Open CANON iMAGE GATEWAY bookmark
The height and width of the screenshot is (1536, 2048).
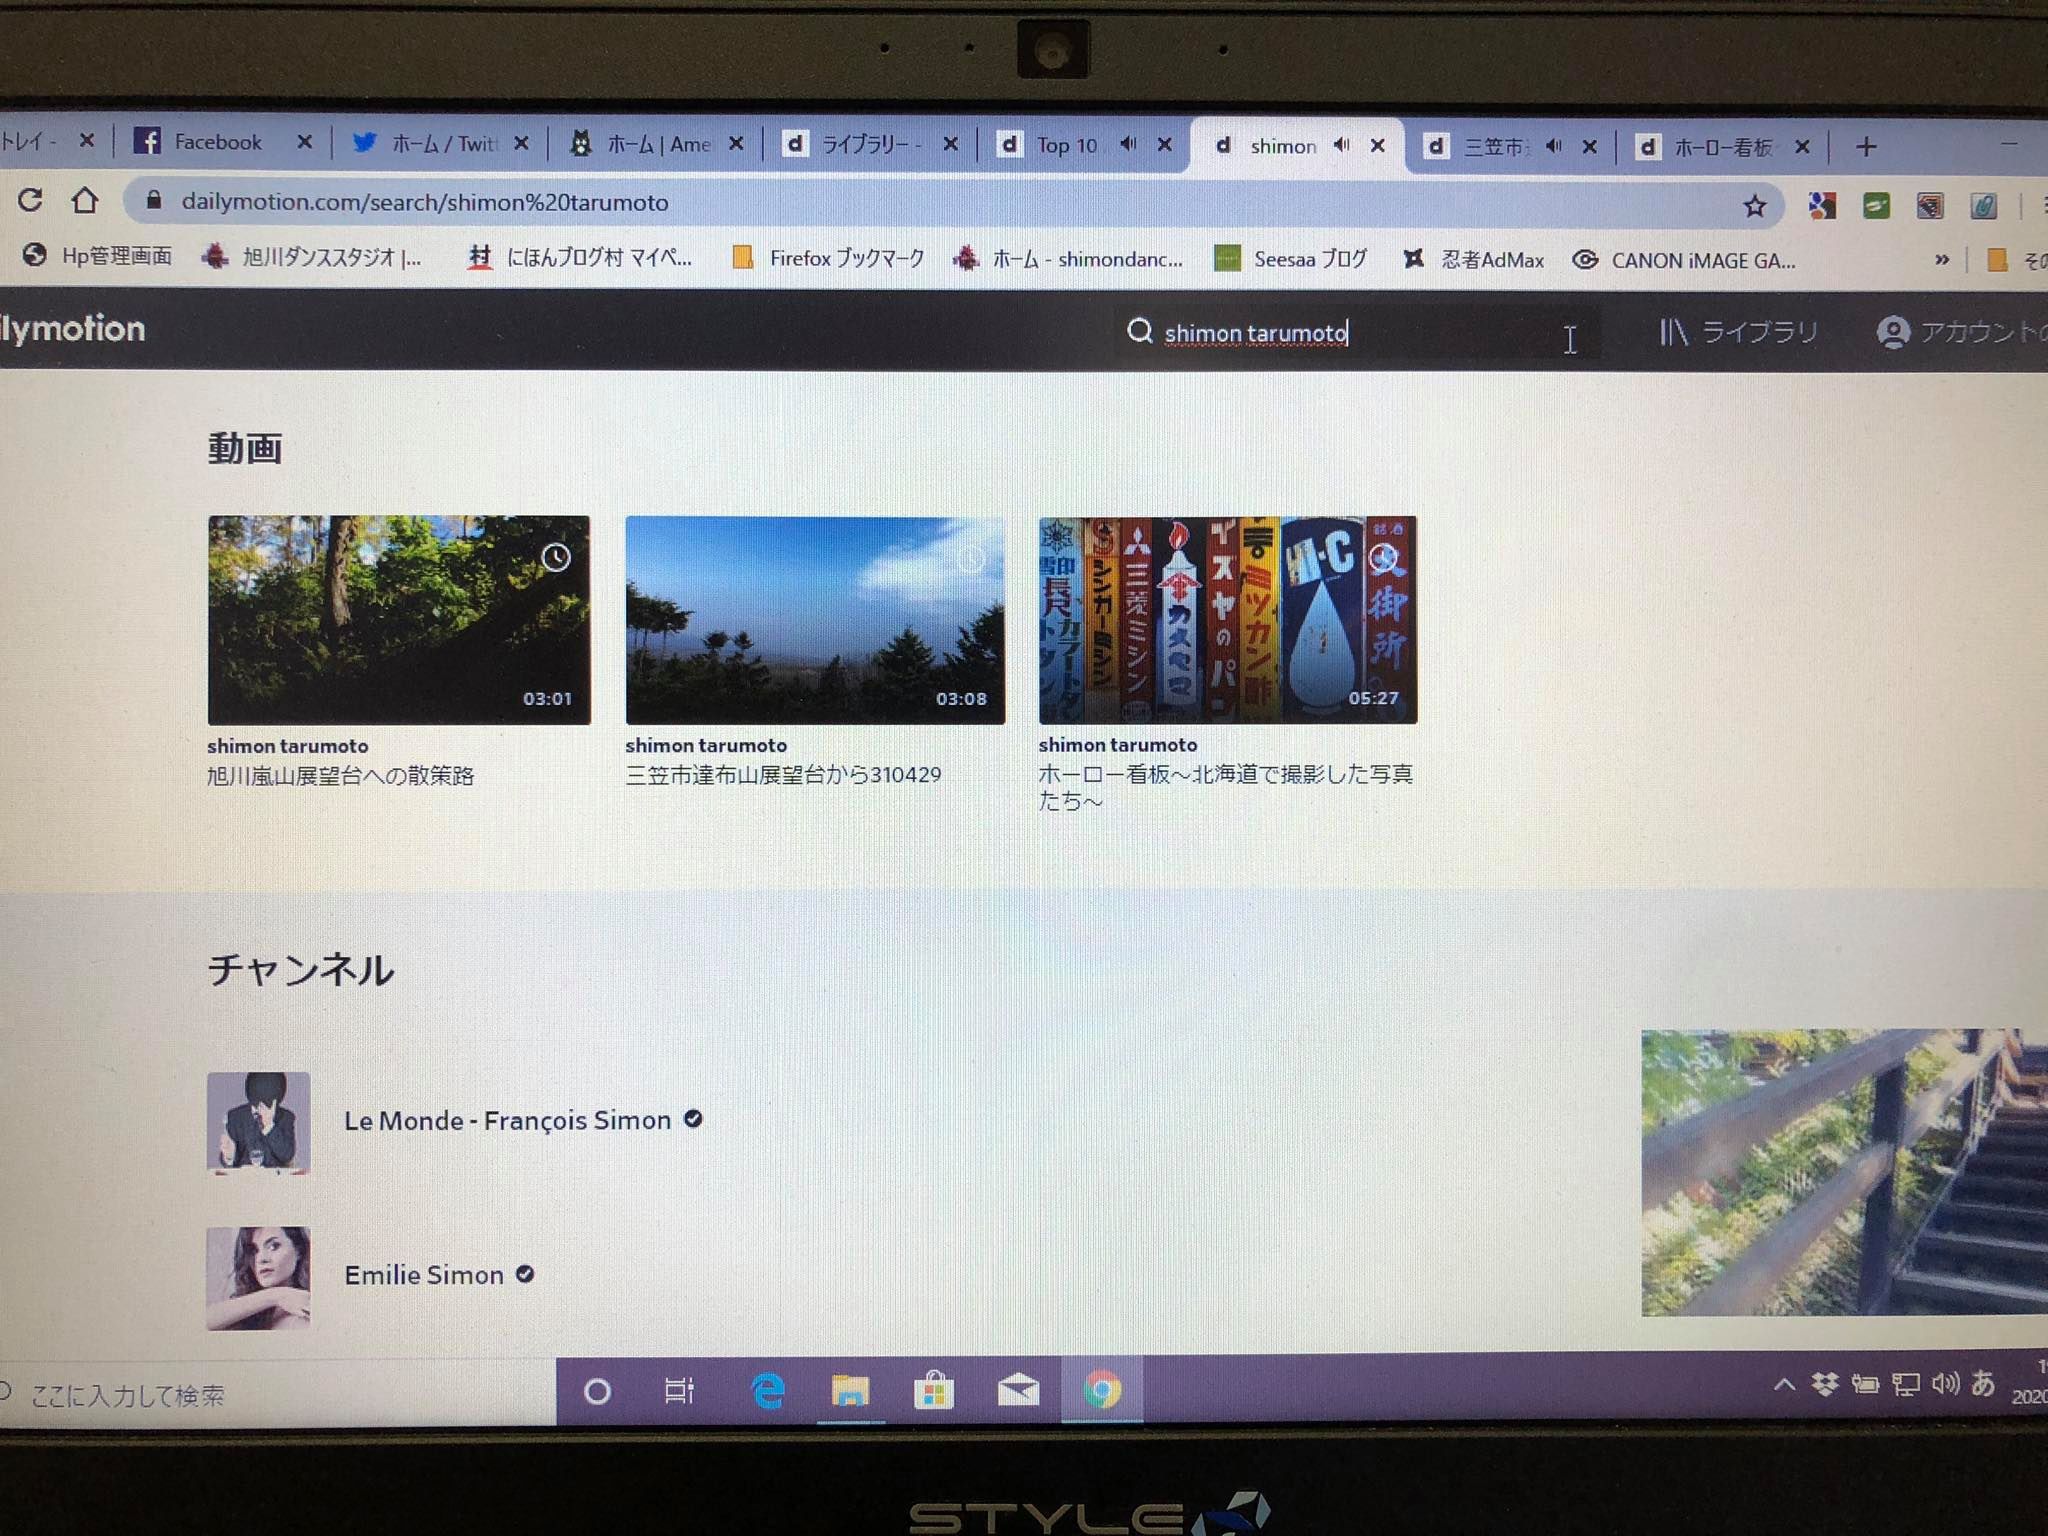click(1684, 260)
